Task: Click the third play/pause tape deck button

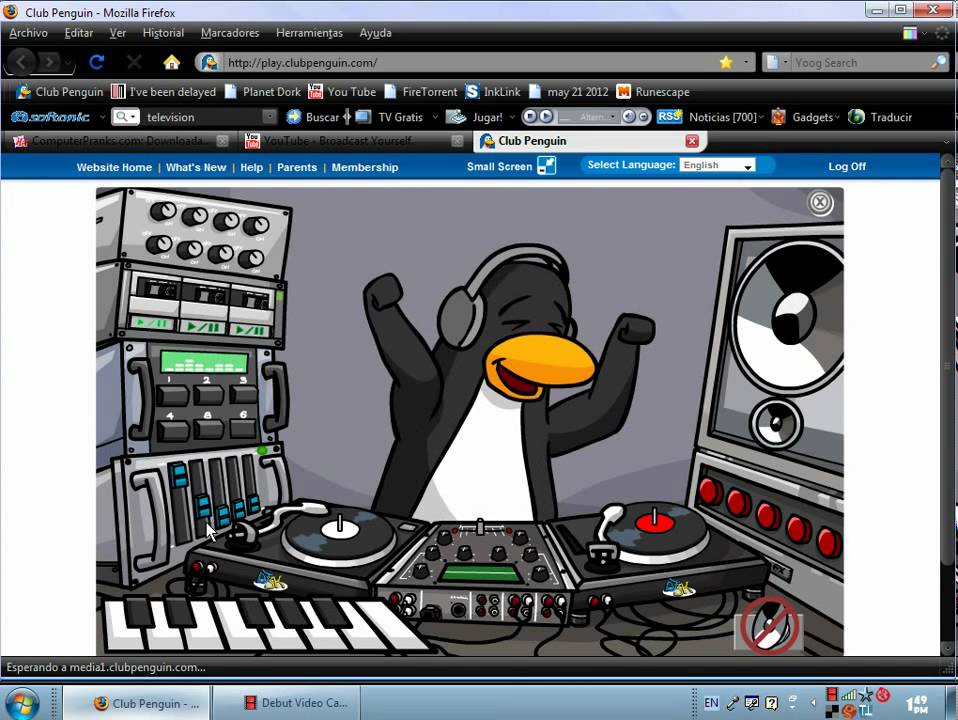Action: [x=250, y=330]
